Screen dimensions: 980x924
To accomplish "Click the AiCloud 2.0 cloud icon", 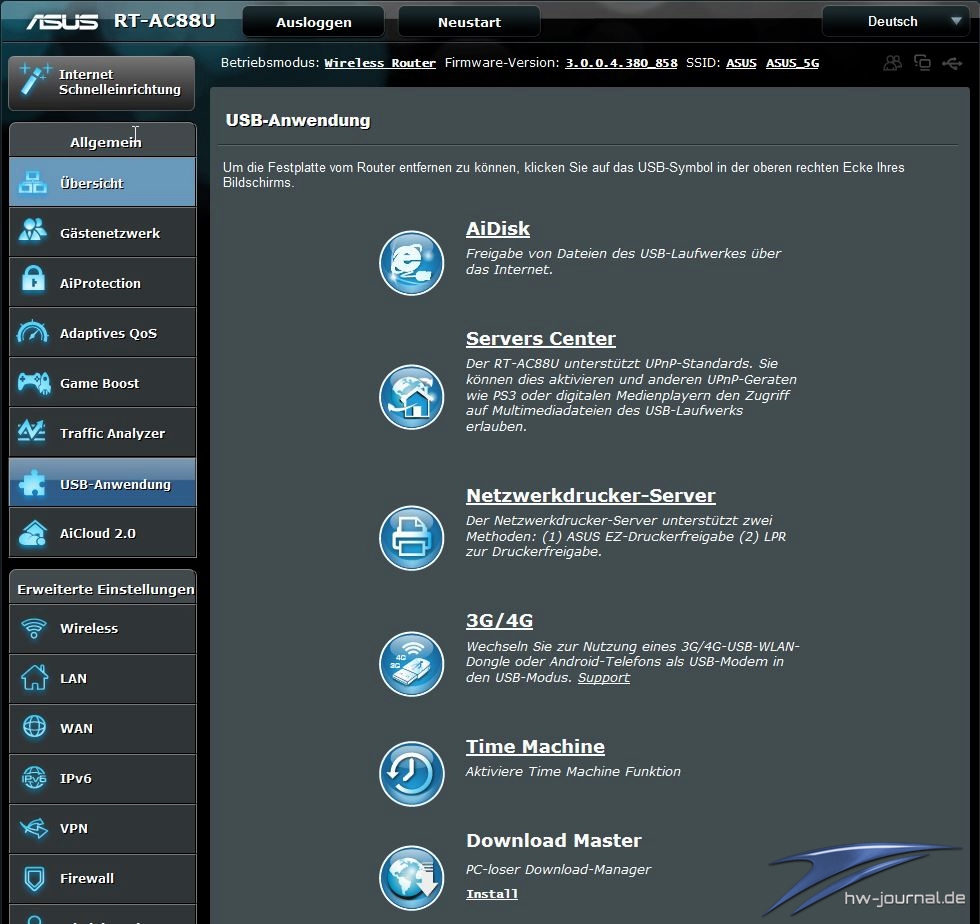I will (33, 533).
